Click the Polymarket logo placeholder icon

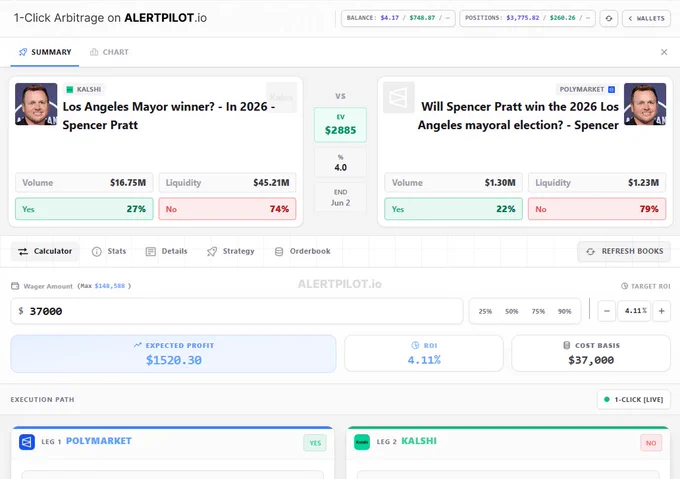click(x=399, y=98)
